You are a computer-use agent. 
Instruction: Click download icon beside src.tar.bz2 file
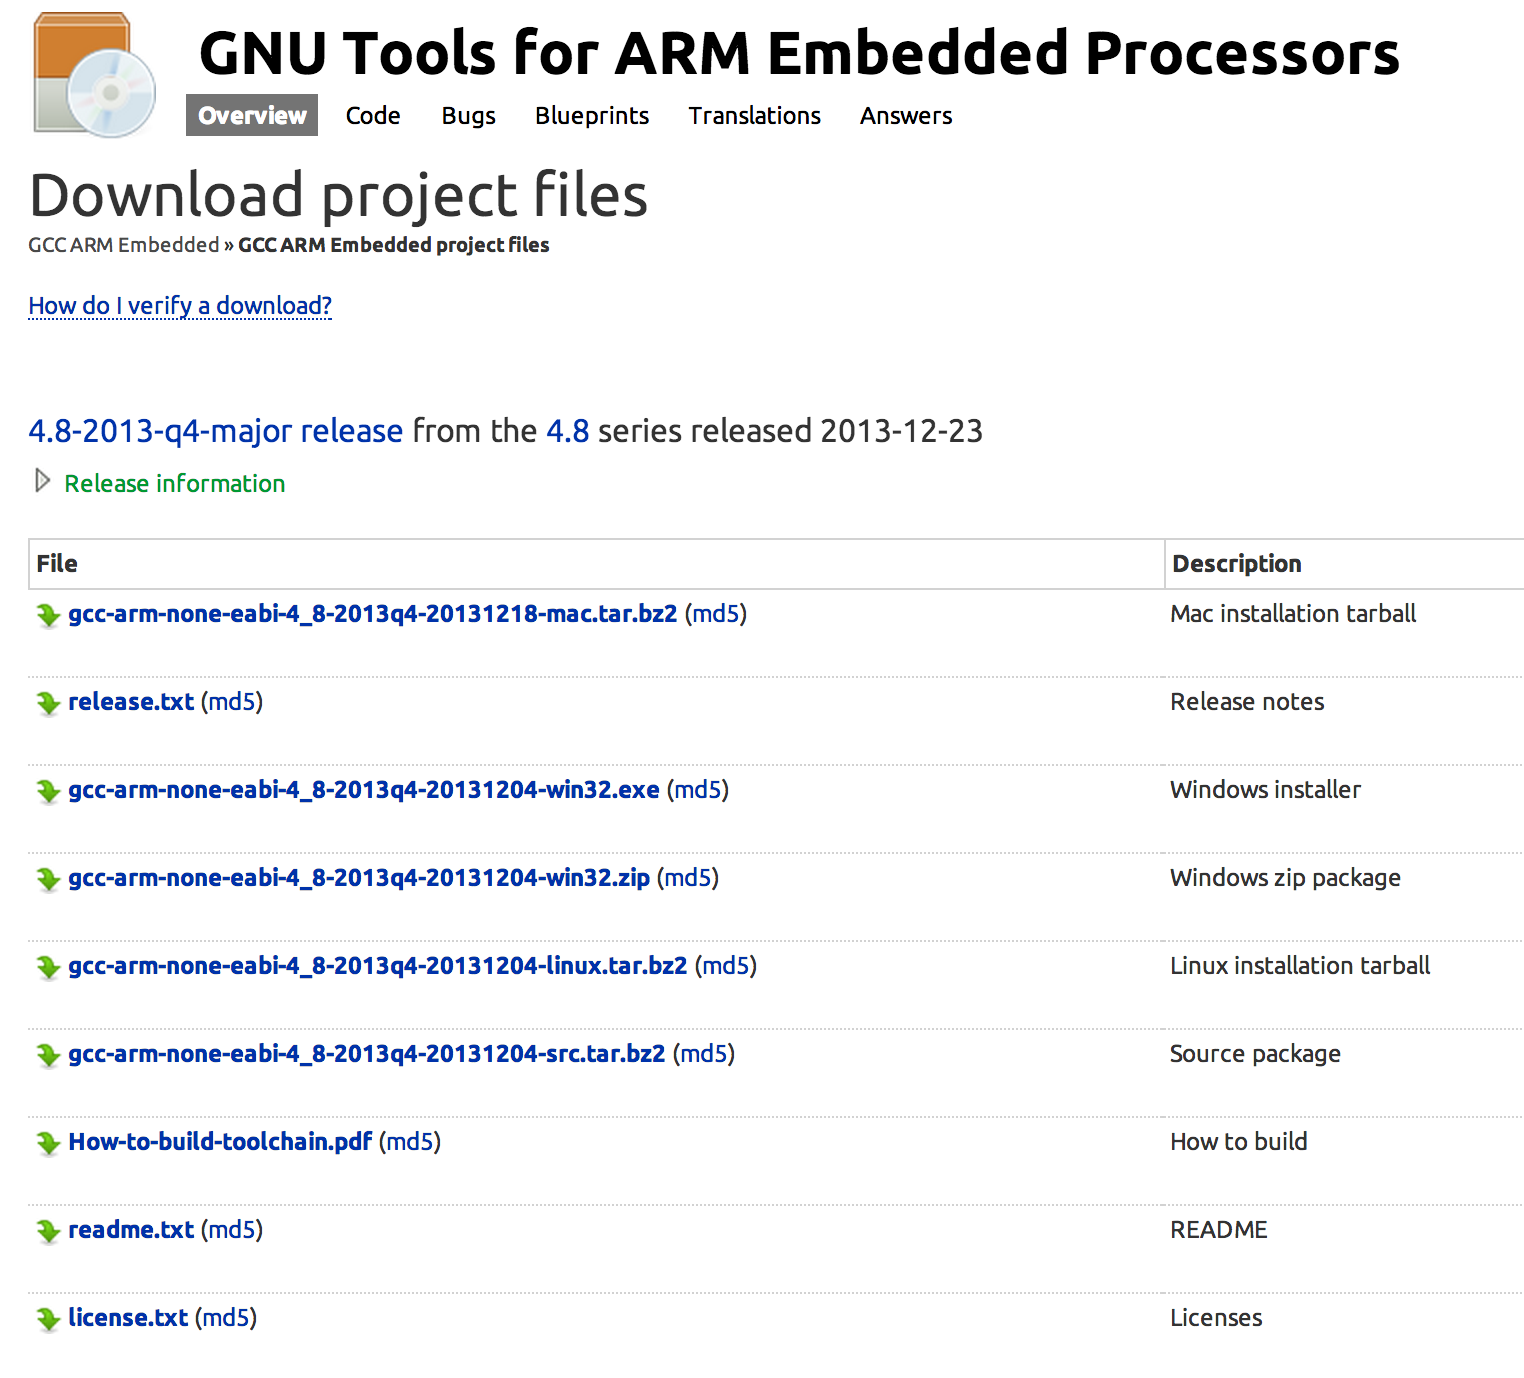click(48, 1055)
